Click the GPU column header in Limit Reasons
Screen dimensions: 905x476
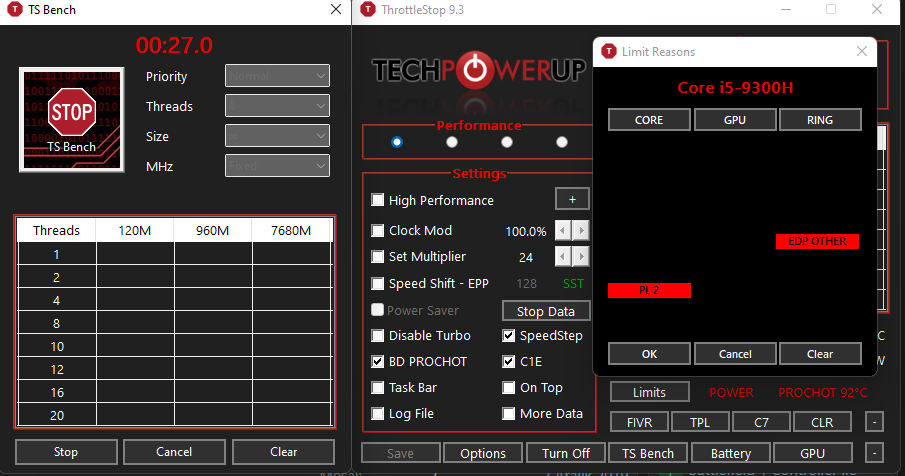point(735,120)
